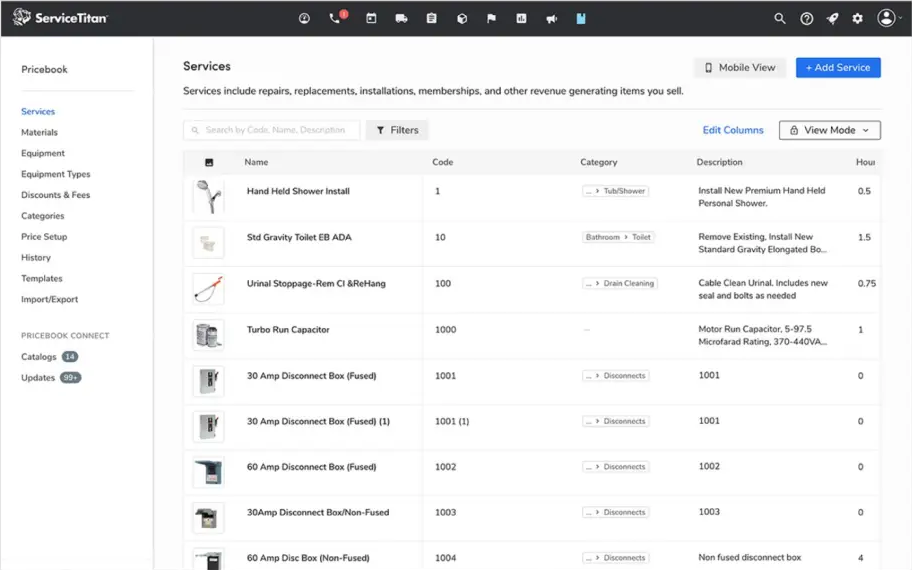Click the Urinal Stoppage cable thumbnail
Screen dimensions: 912x570
(208, 289)
